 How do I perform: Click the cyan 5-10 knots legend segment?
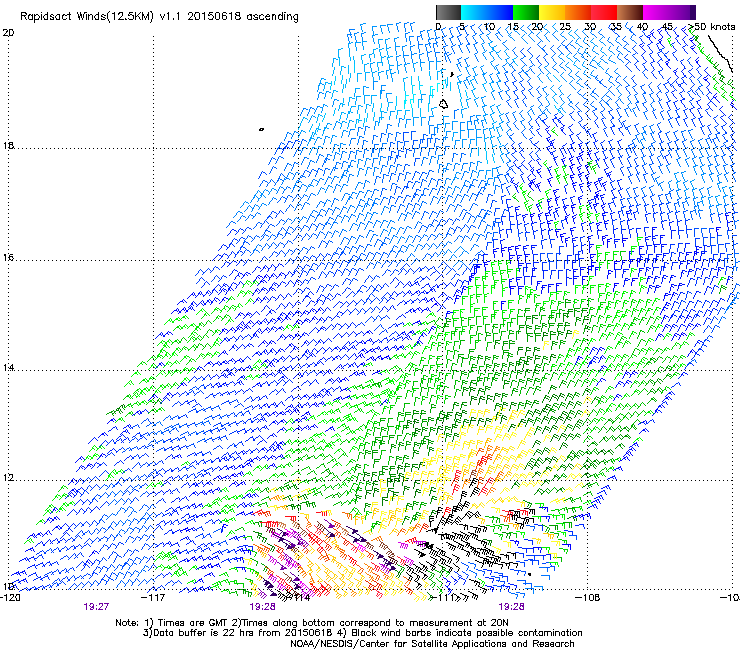point(474,12)
